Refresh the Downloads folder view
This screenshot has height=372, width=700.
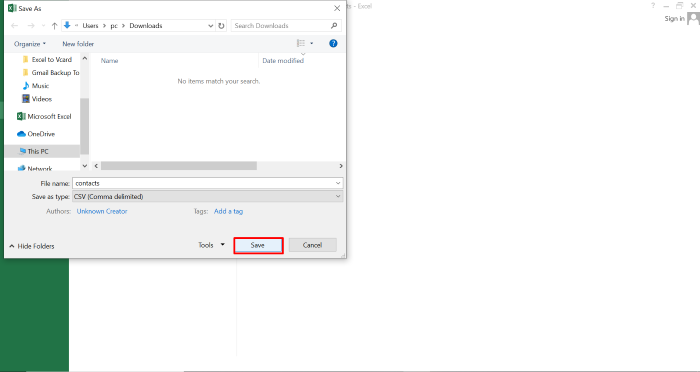tap(221, 26)
